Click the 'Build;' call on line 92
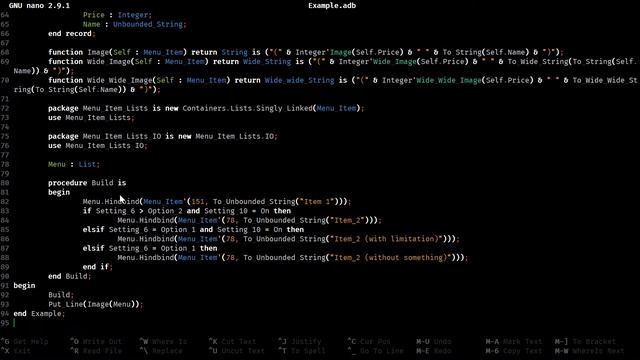 (61, 295)
